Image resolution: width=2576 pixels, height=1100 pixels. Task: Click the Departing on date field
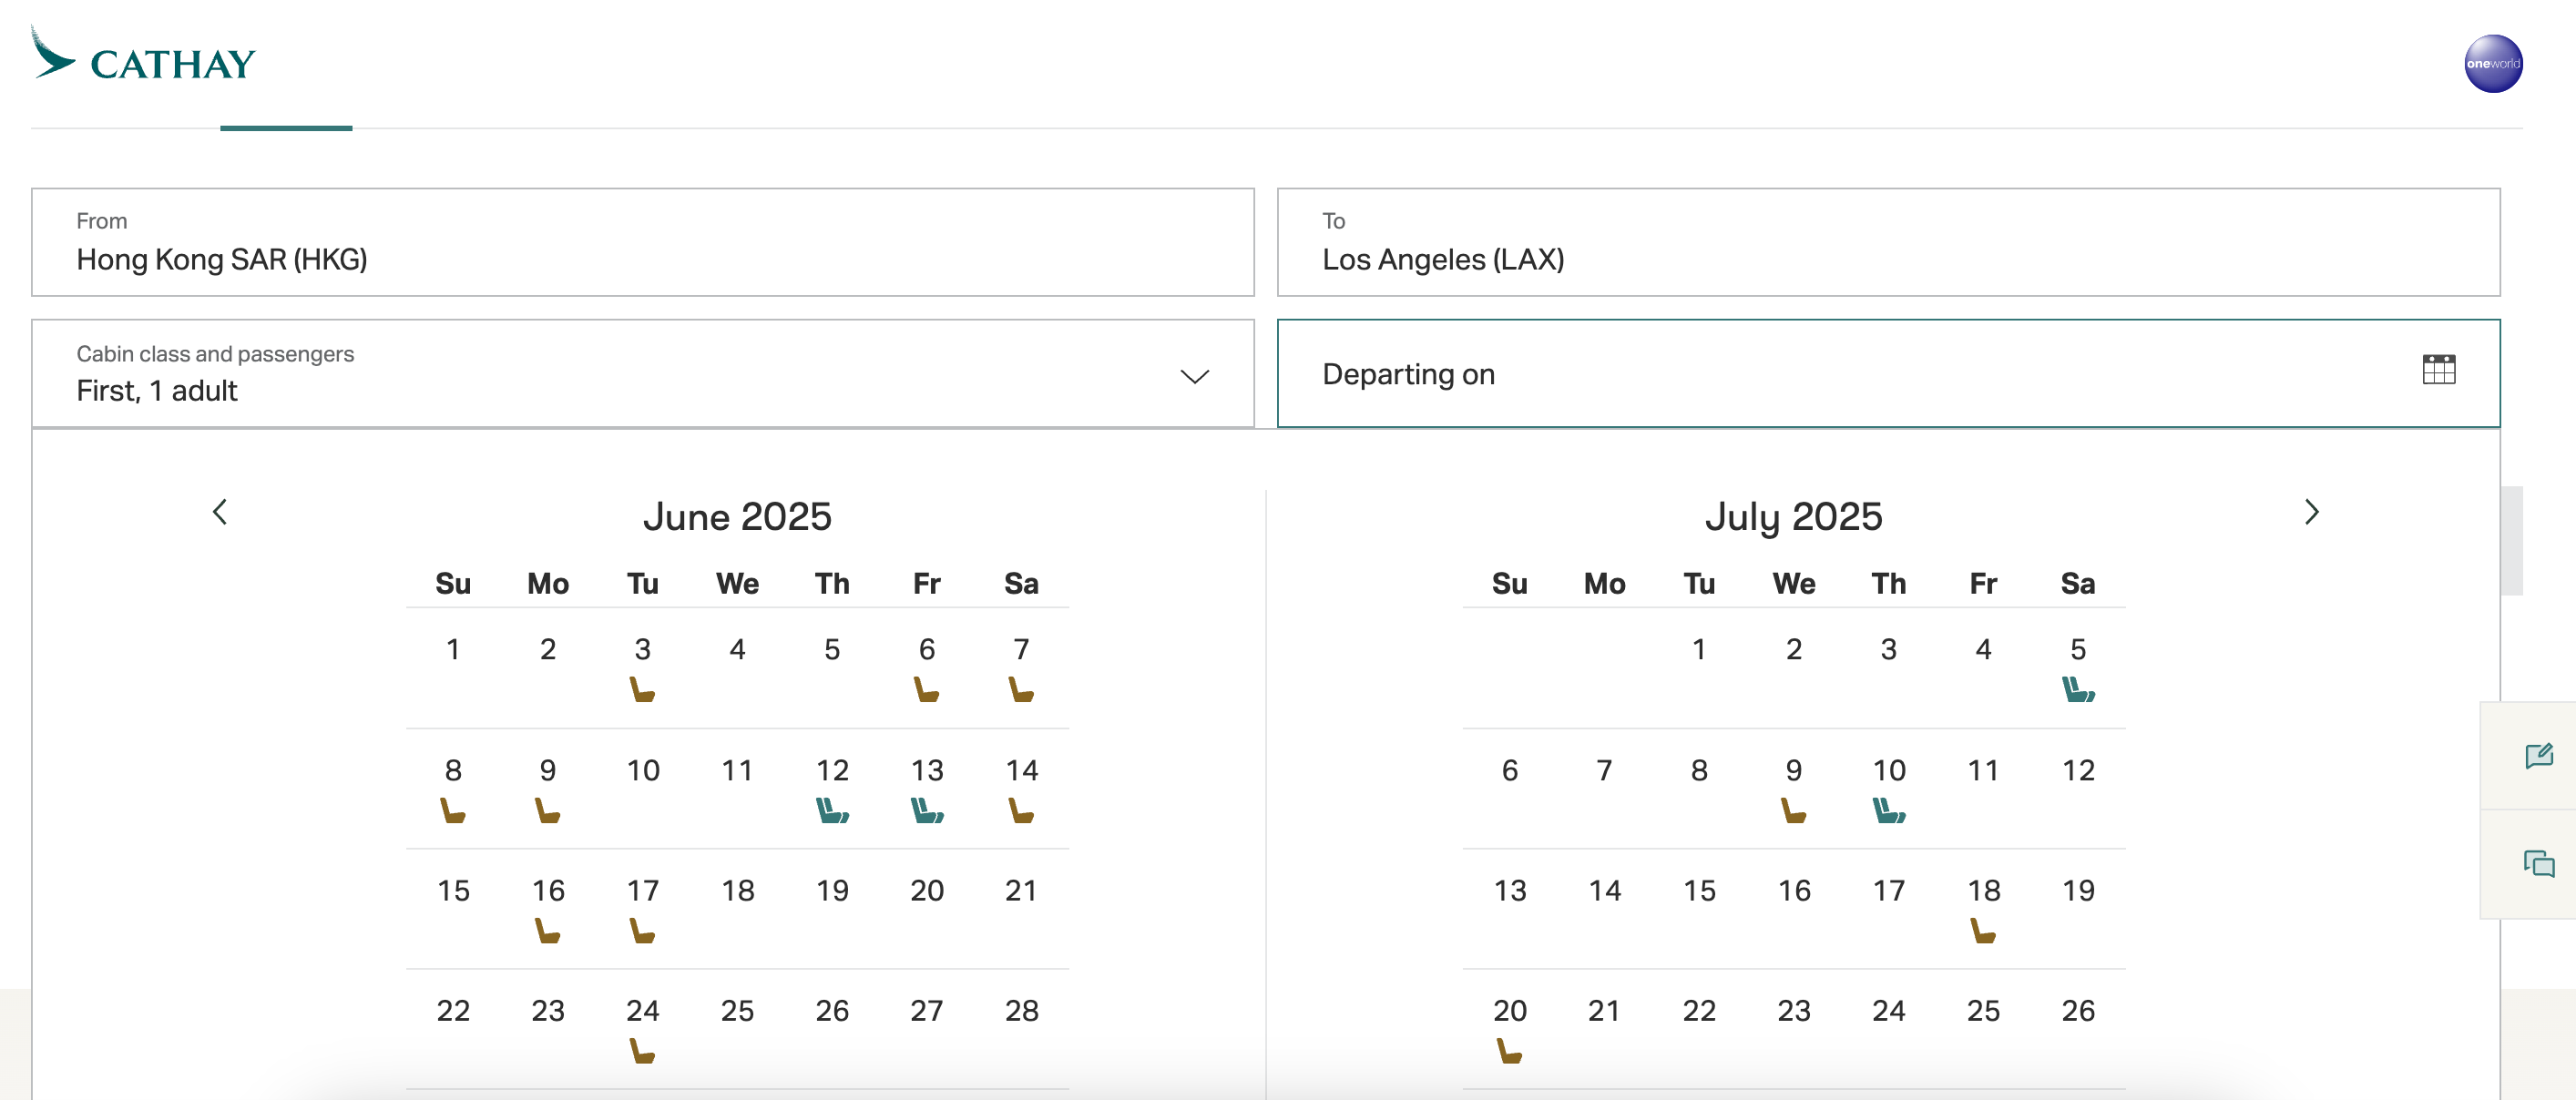(x=1888, y=374)
